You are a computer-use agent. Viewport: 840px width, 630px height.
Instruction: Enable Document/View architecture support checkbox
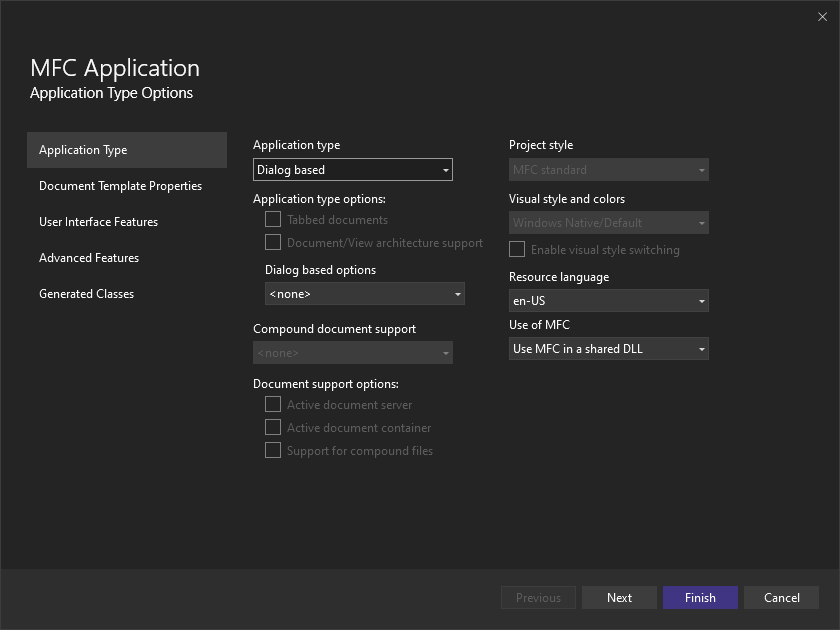coord(273,243)
